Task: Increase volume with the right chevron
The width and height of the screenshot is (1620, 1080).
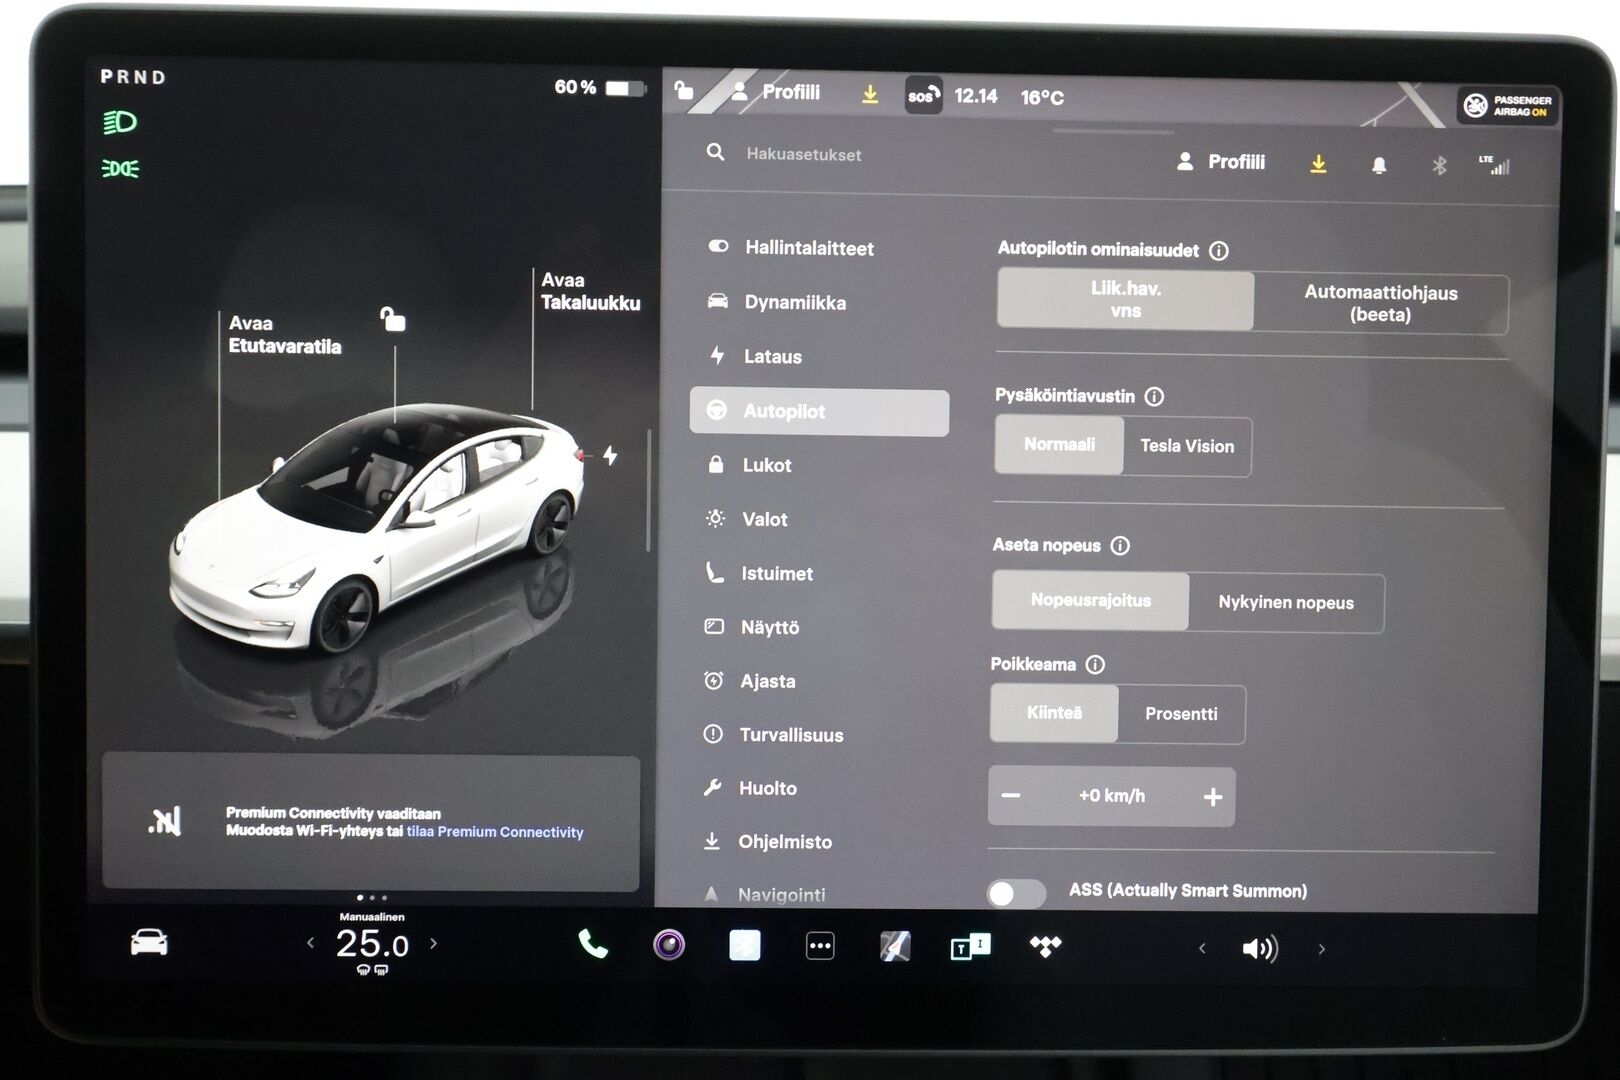Action: pos(1321,949)
